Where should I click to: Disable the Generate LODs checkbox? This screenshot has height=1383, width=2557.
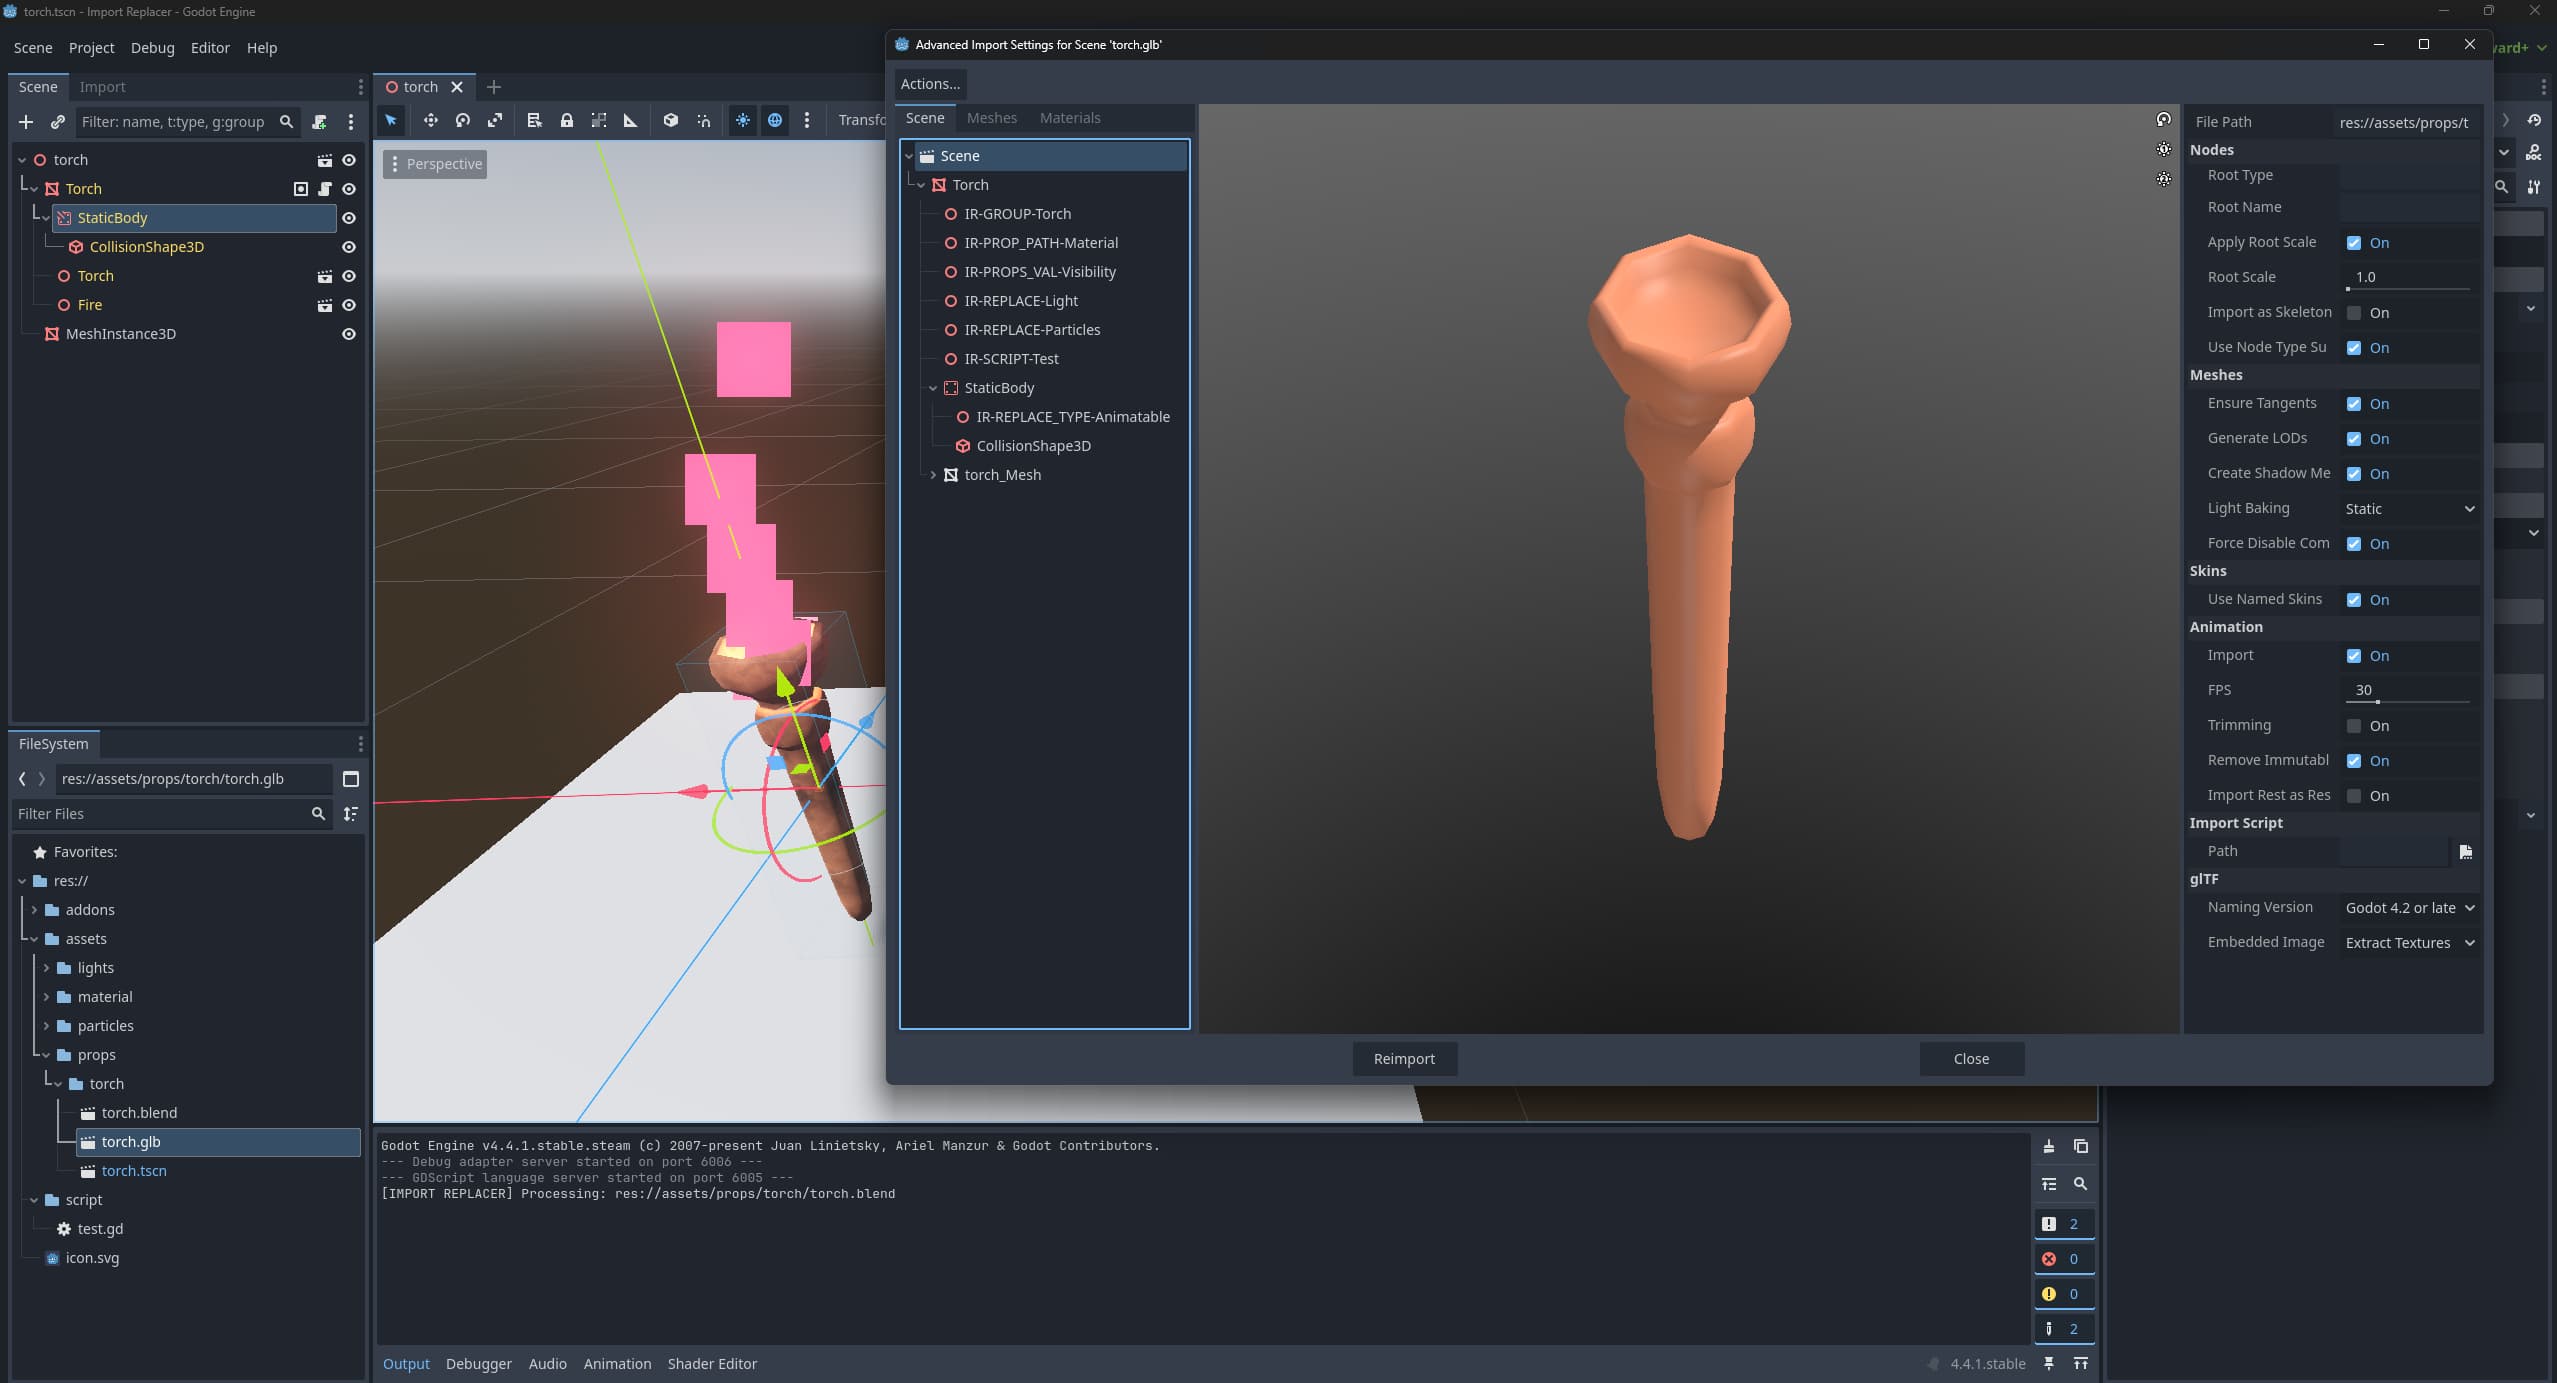tap(2354, 439)
